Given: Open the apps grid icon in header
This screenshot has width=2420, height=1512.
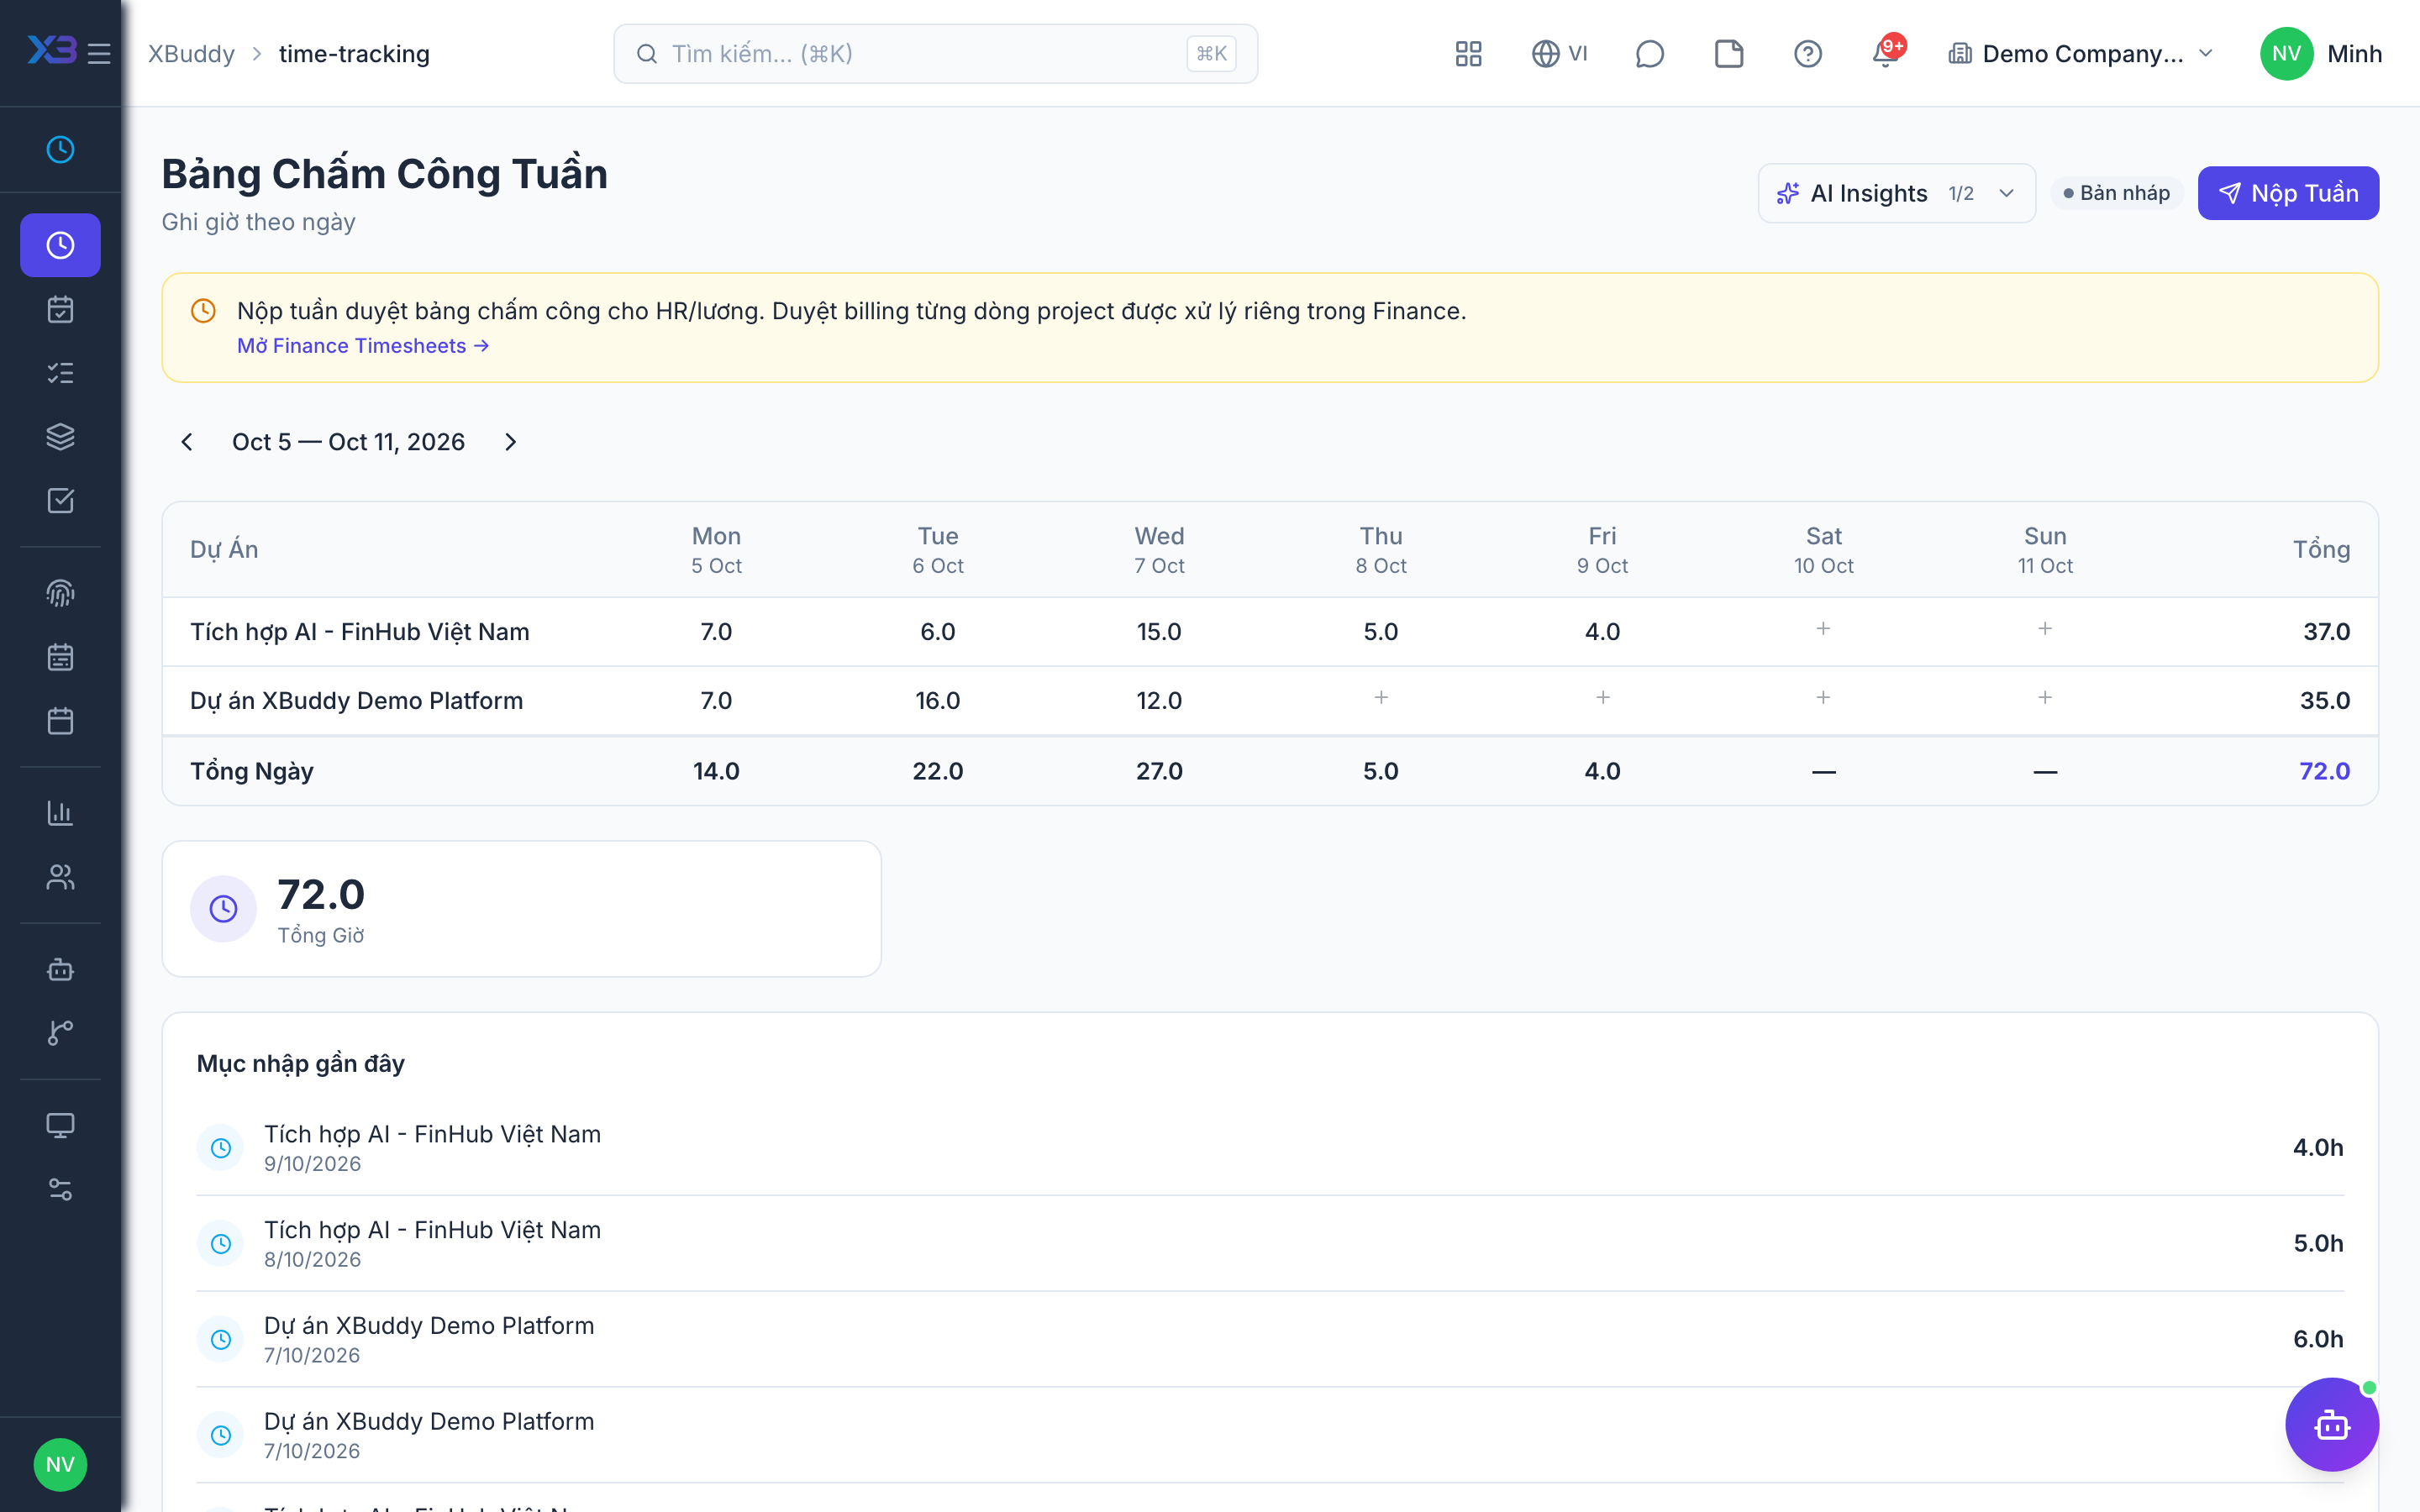Looking at the screenshot, I should click(x=1468, y=53).
